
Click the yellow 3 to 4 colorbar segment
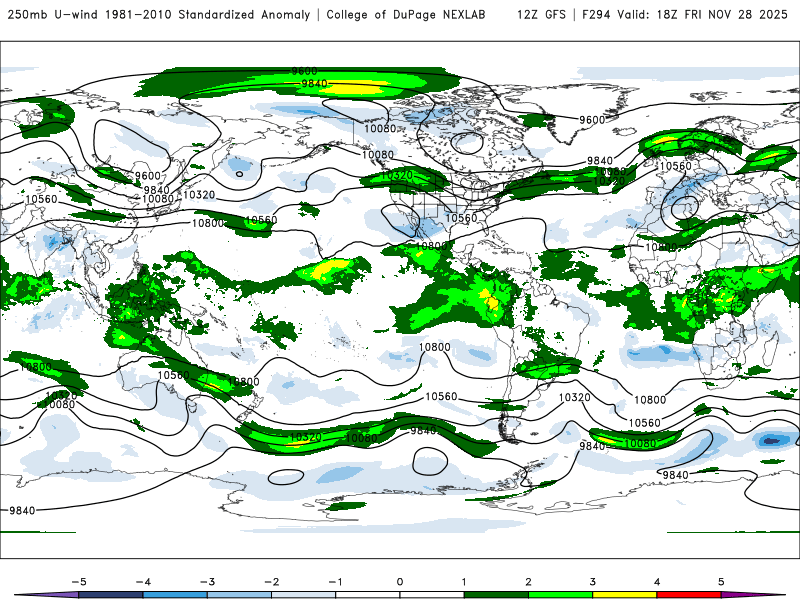click(625, 595)
